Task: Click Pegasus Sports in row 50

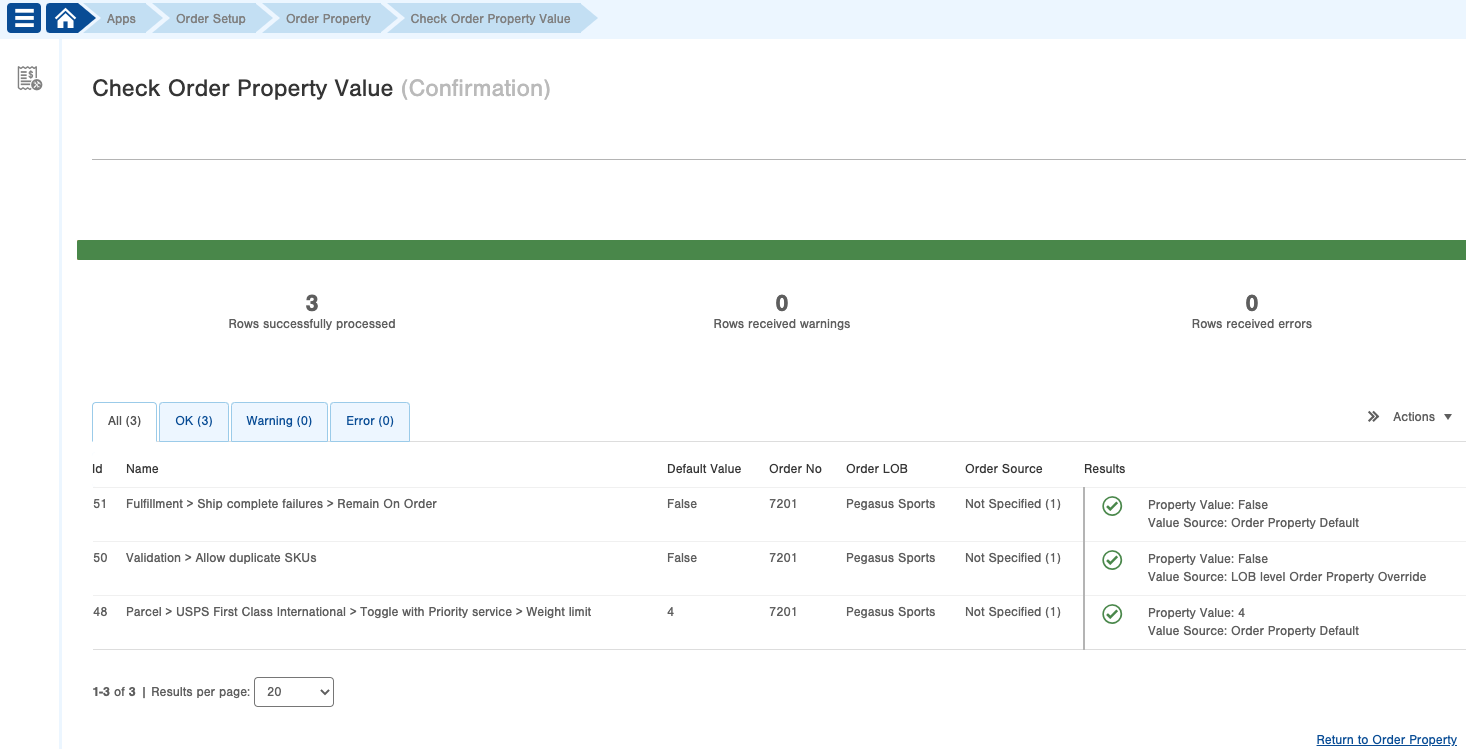Action: 890,558
